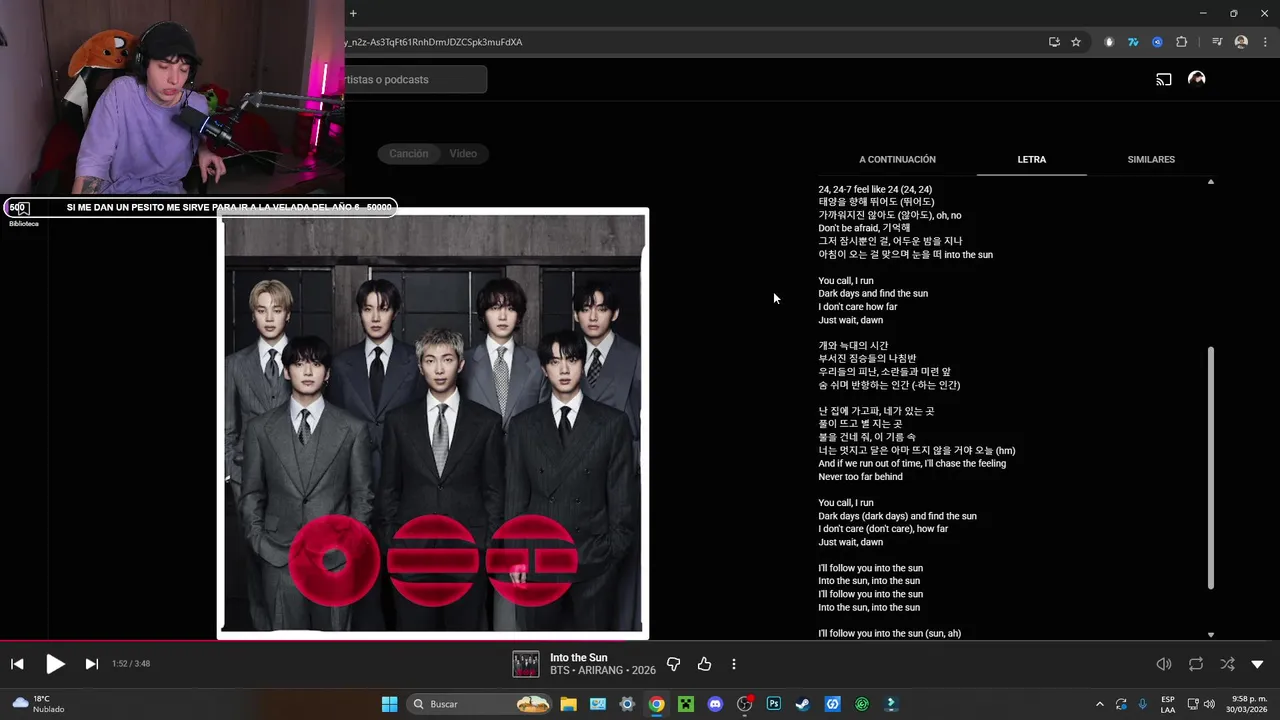Image resolution: width=1280 pixels, height=720 pixels.
Task: Focus the artists or podcasts search box
Action: tap(416, 80)
